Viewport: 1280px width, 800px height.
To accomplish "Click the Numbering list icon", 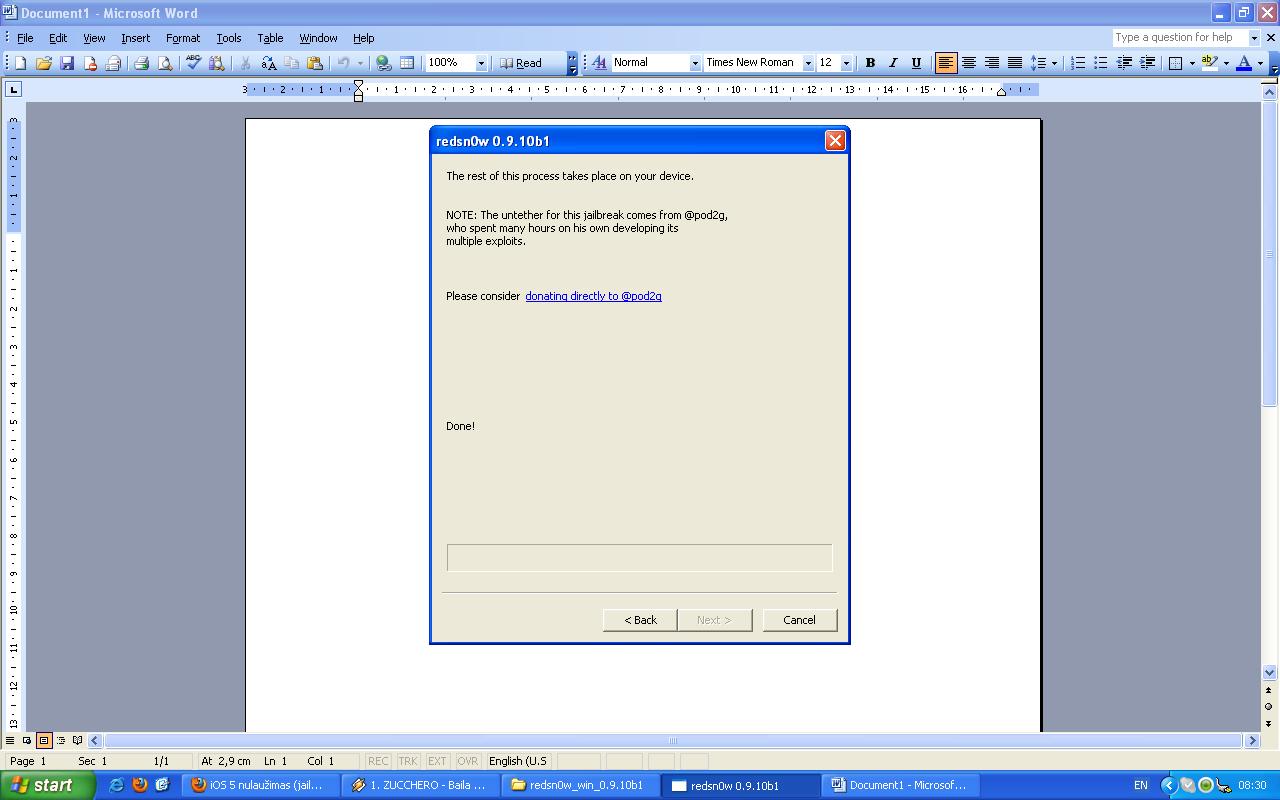I will pos(1078,63).
